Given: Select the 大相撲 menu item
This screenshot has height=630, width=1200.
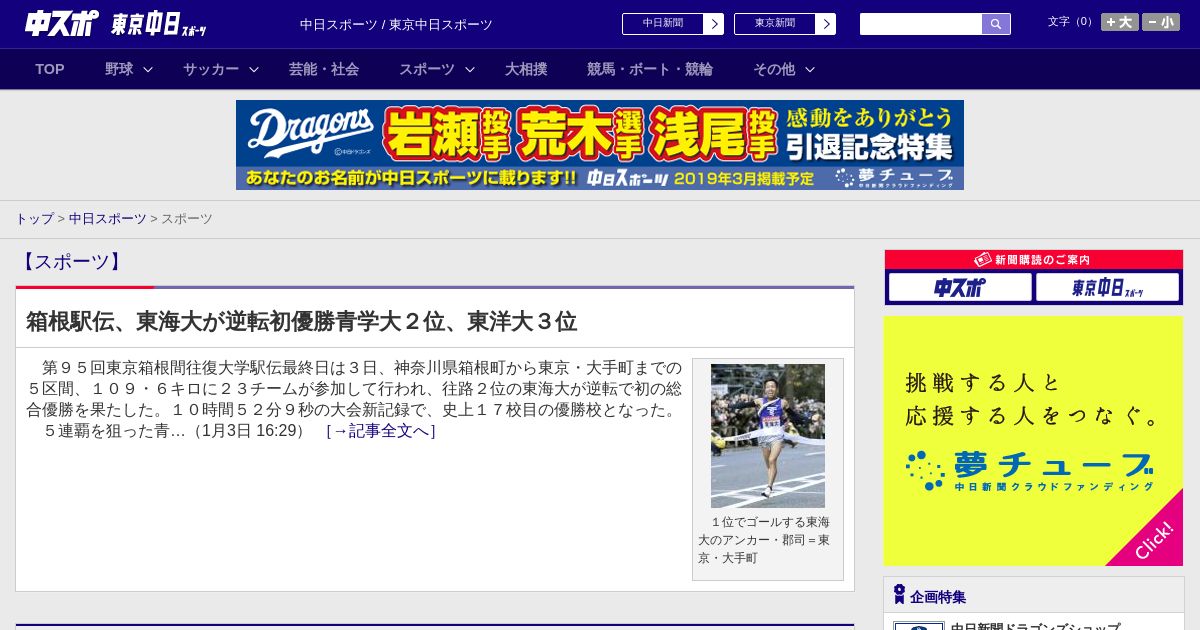Looking at the screenshot, I should coord(526,69).
